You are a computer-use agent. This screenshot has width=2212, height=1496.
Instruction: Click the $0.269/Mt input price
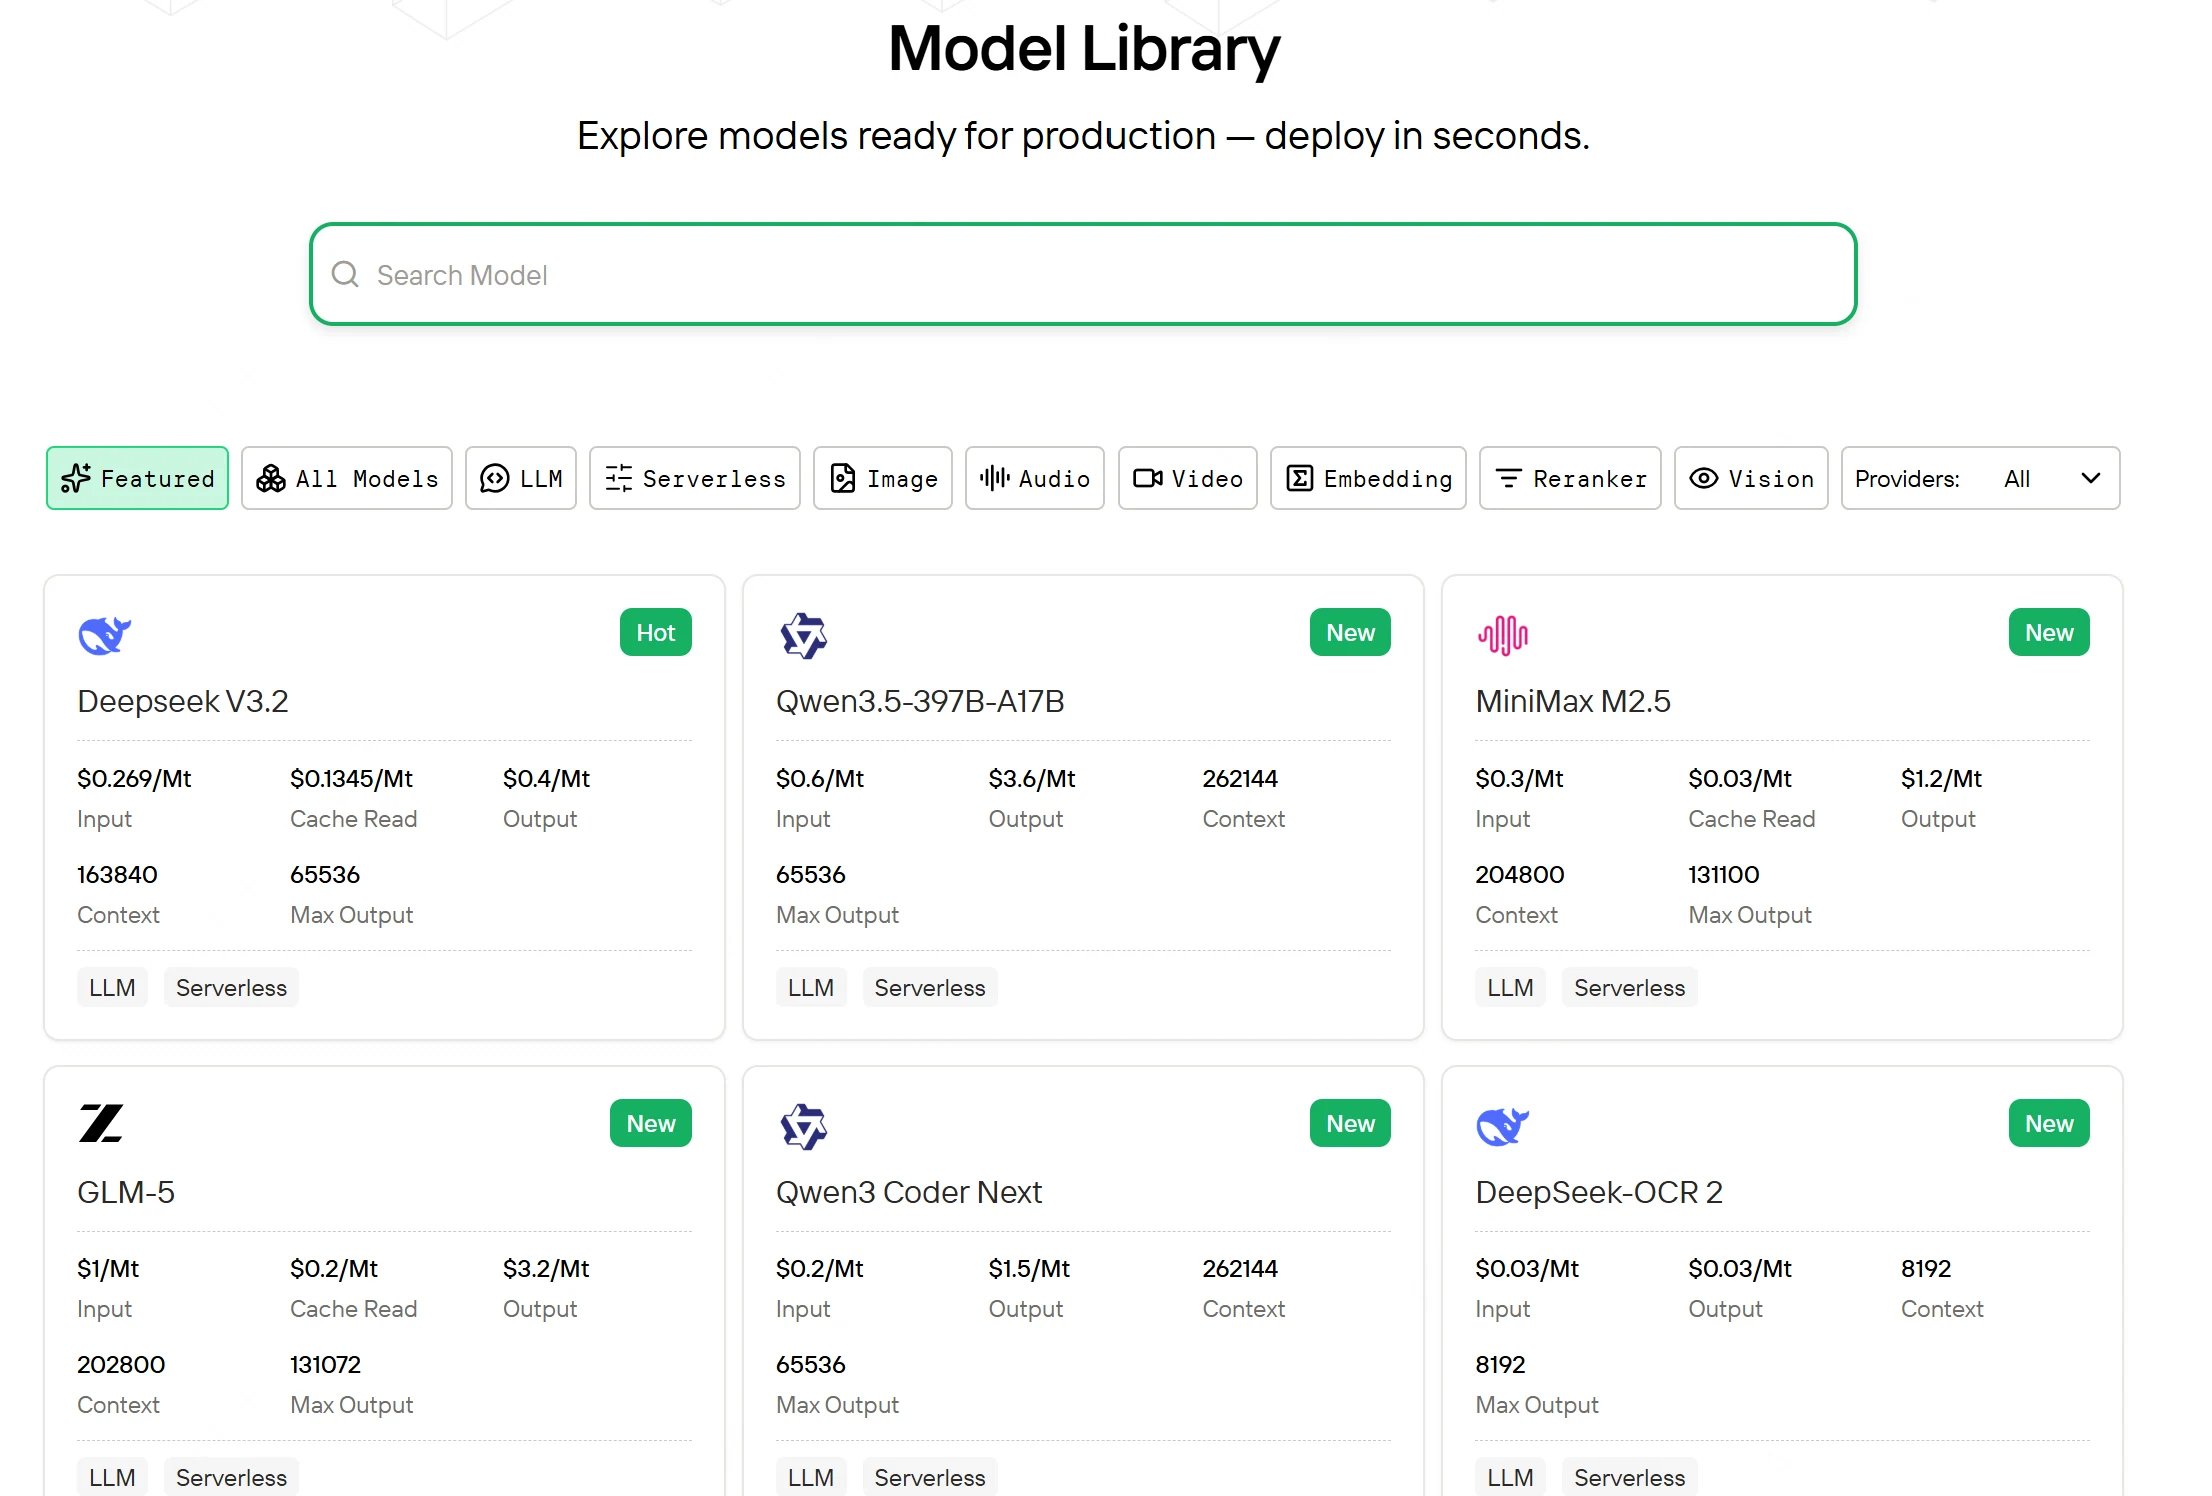134,778
